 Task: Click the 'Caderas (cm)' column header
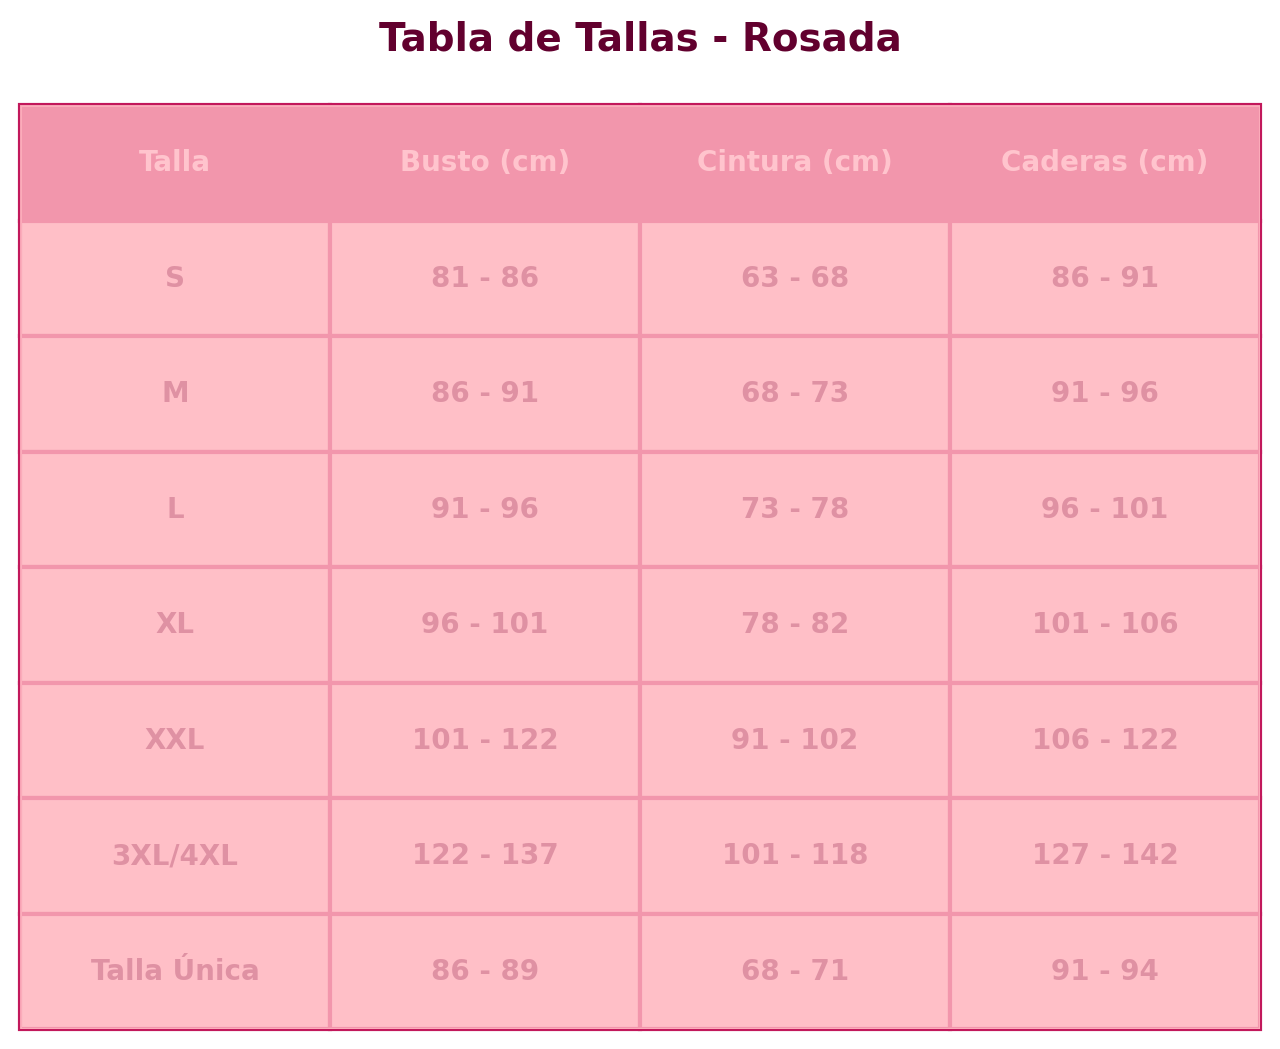pos(1104,162)
